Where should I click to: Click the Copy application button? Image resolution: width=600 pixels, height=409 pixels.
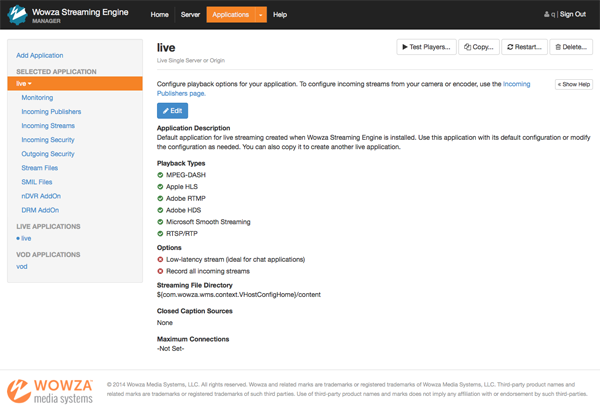[479, 47]
